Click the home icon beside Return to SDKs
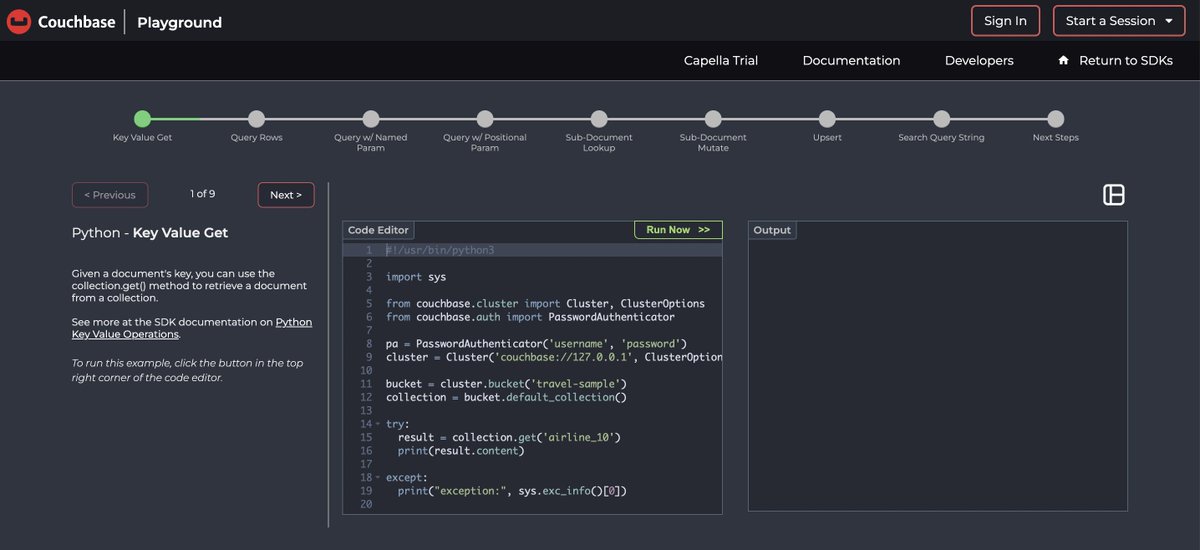This screenshot has height=550, width=1200. 1063,60
